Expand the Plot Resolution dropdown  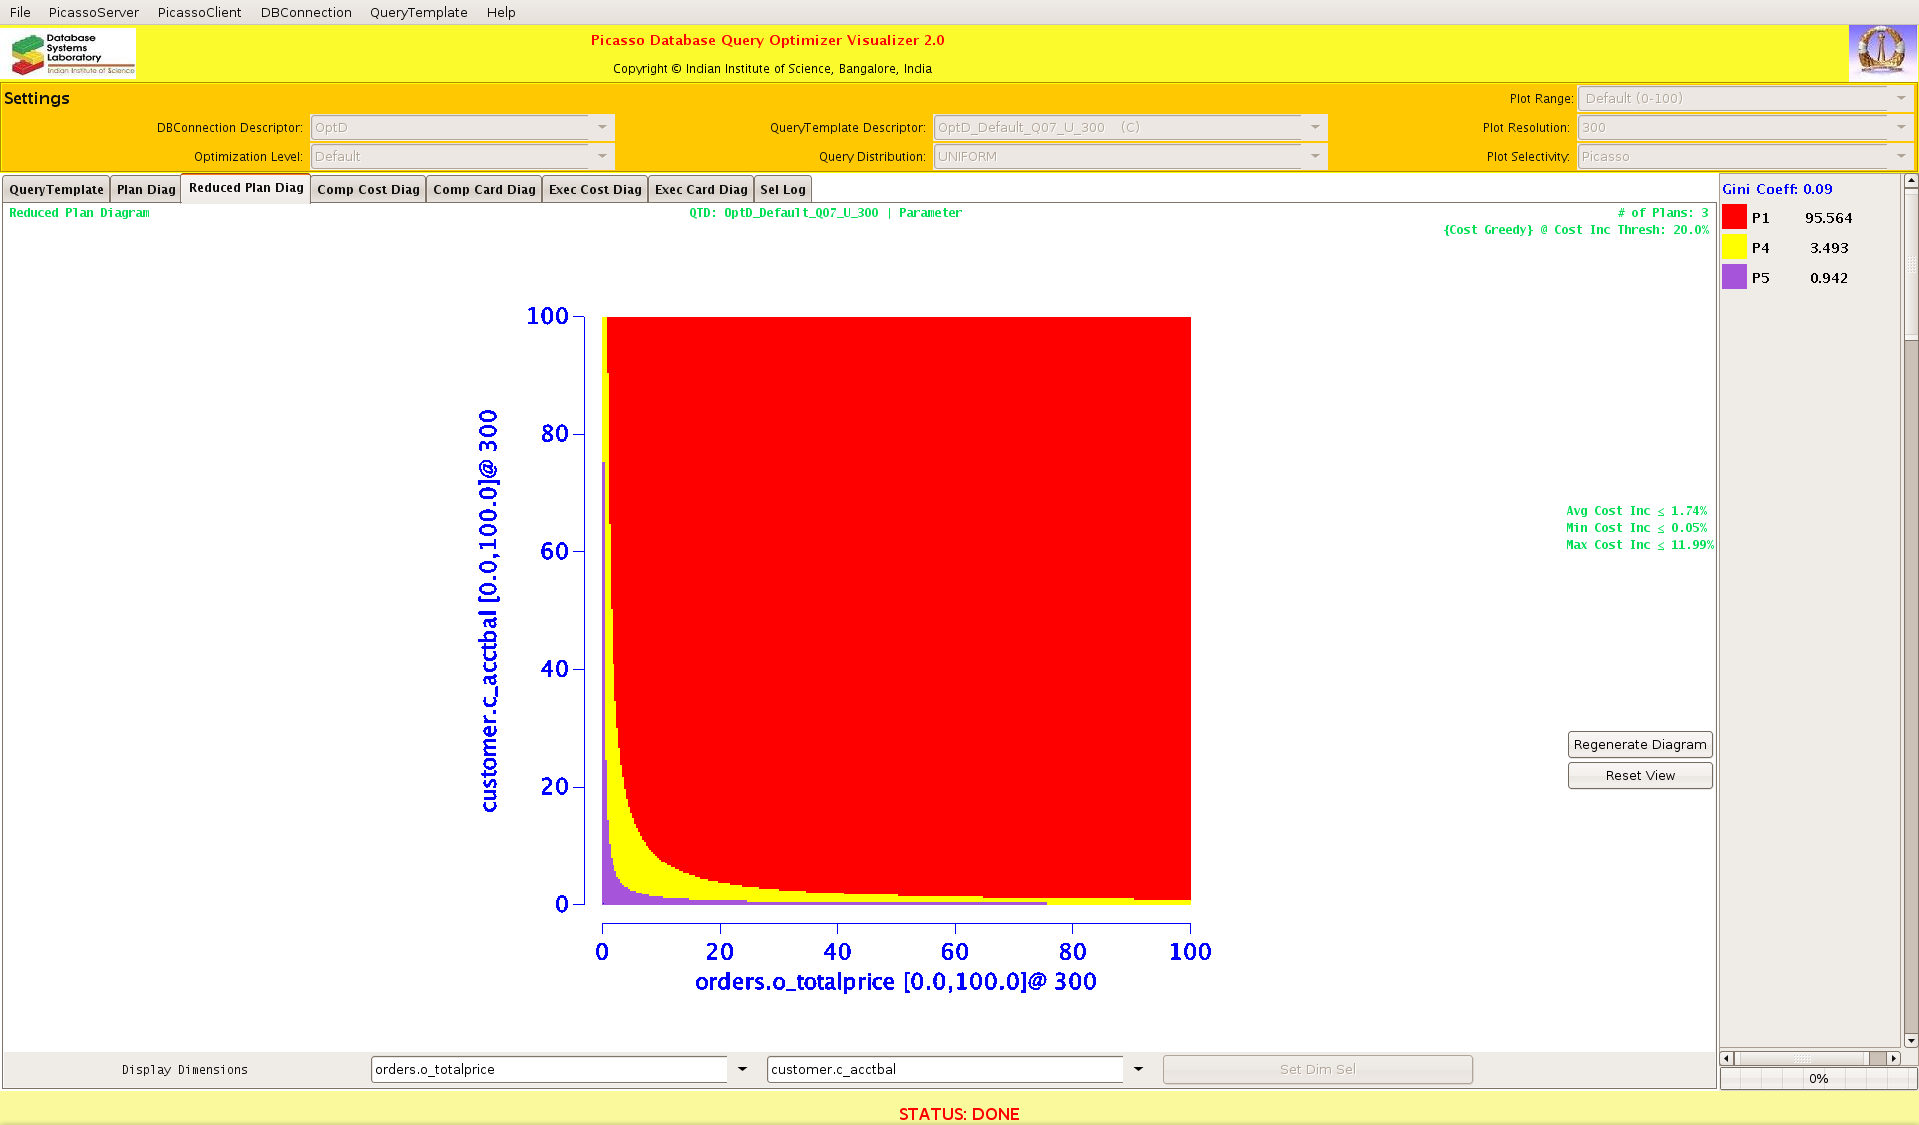1900,127
